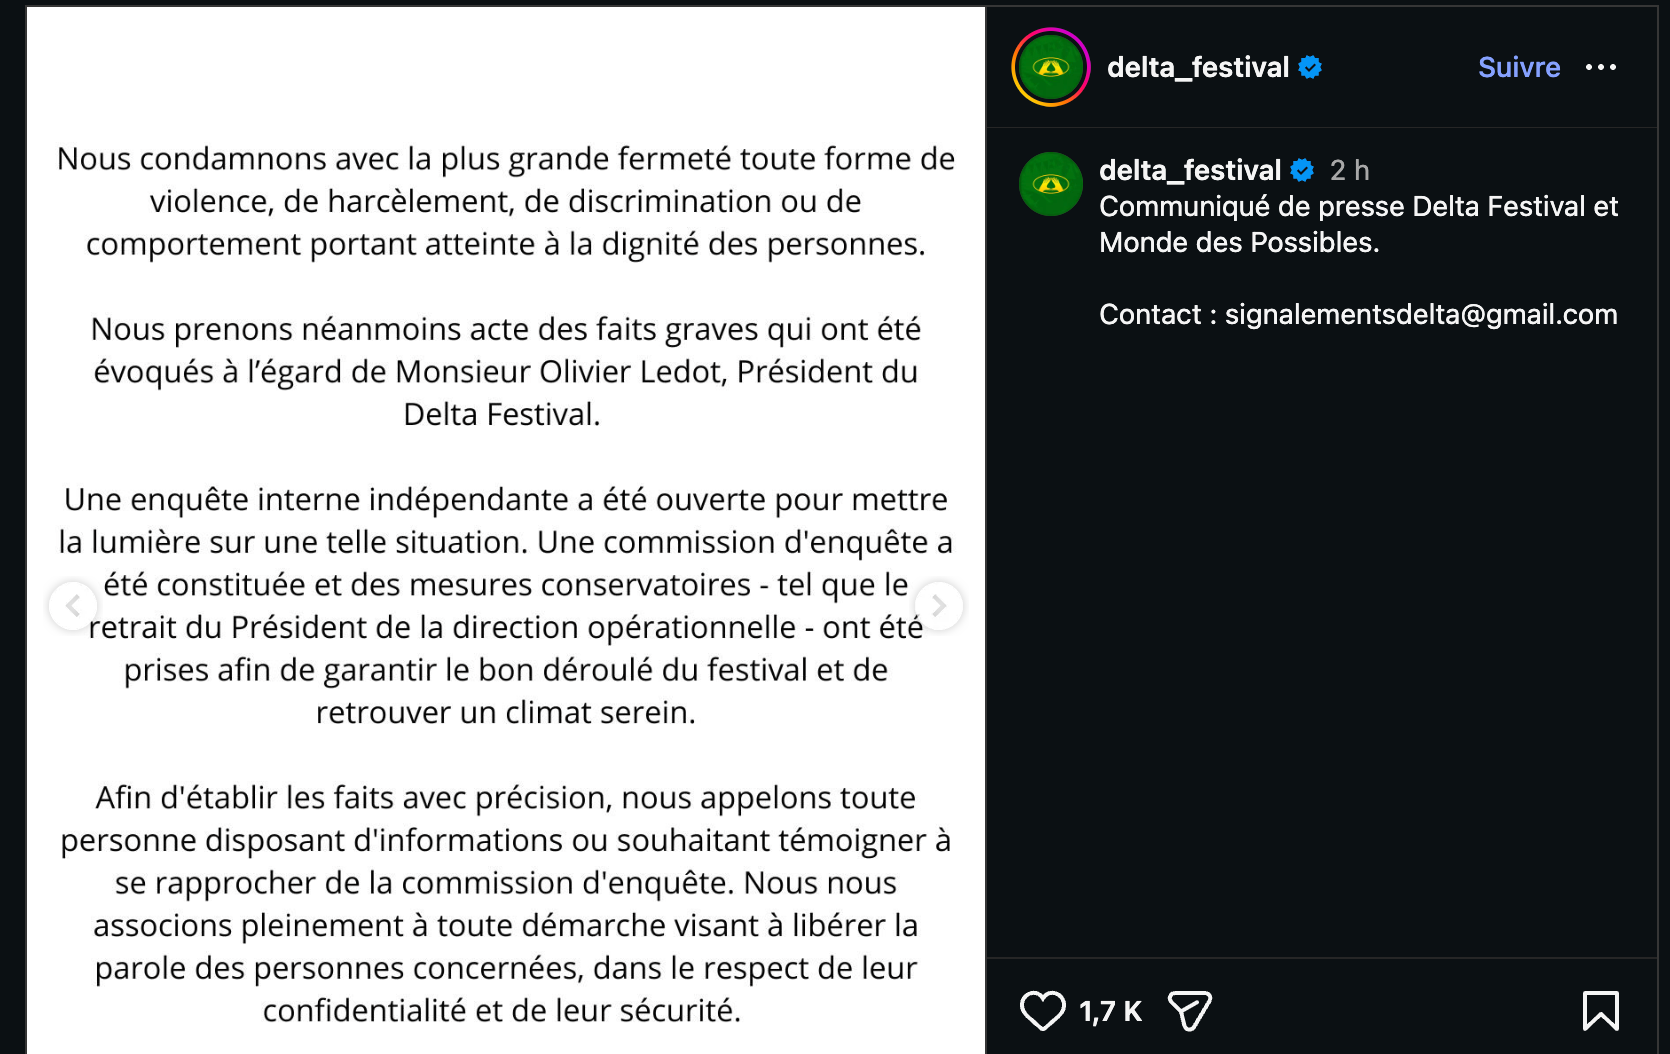Viewport: 1670px width, 1054px height.
Task: Open delta_festival profile from header username
Action: (x=1198, y=67)
